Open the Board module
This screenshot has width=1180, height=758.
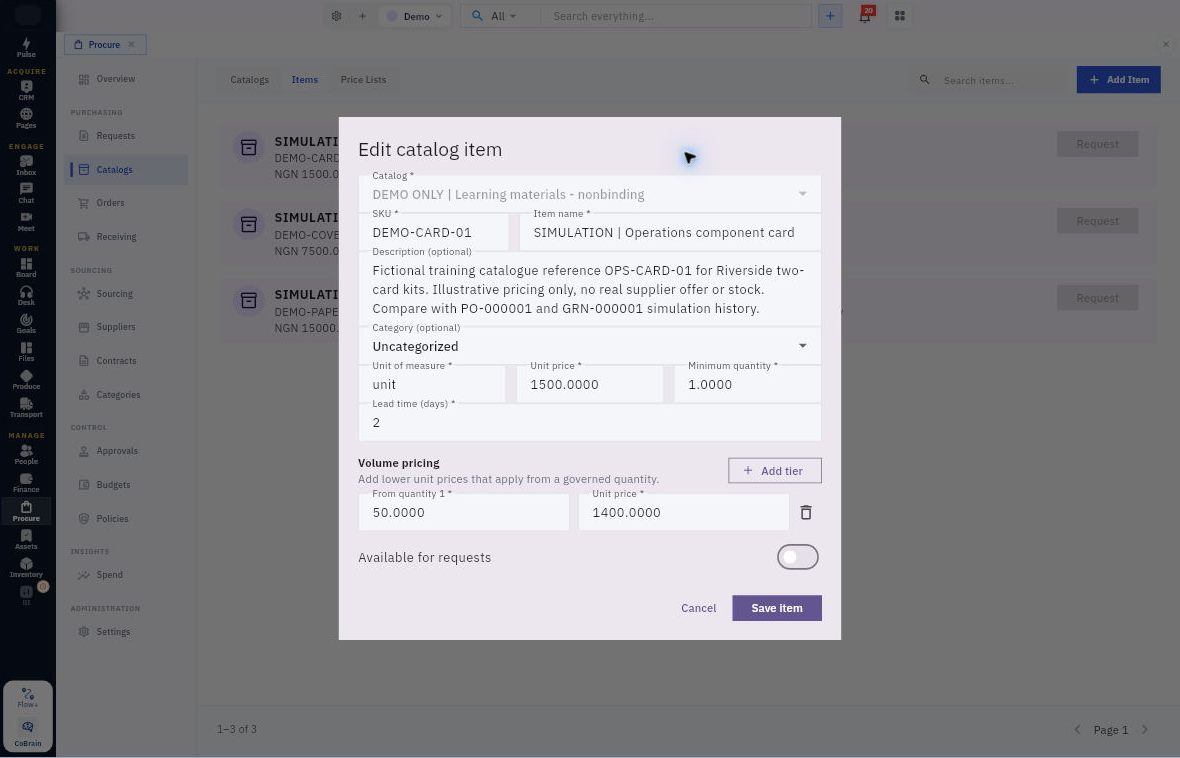(x=26, y=267)
